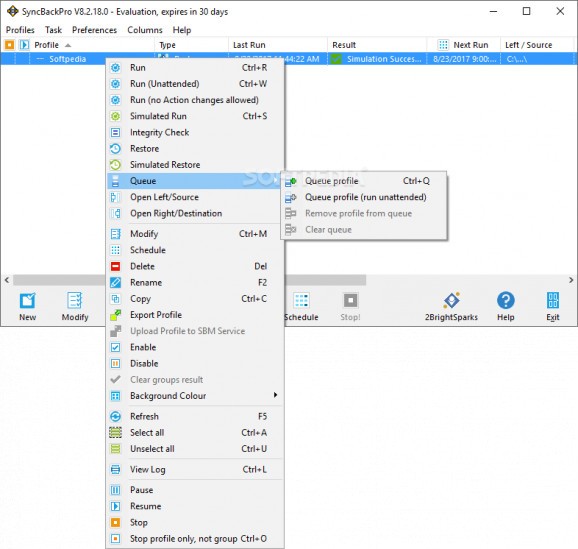This screenshot has height=549, width=578.
Task: Choose Stop profile only, not group
Action: tap(195, 539)
